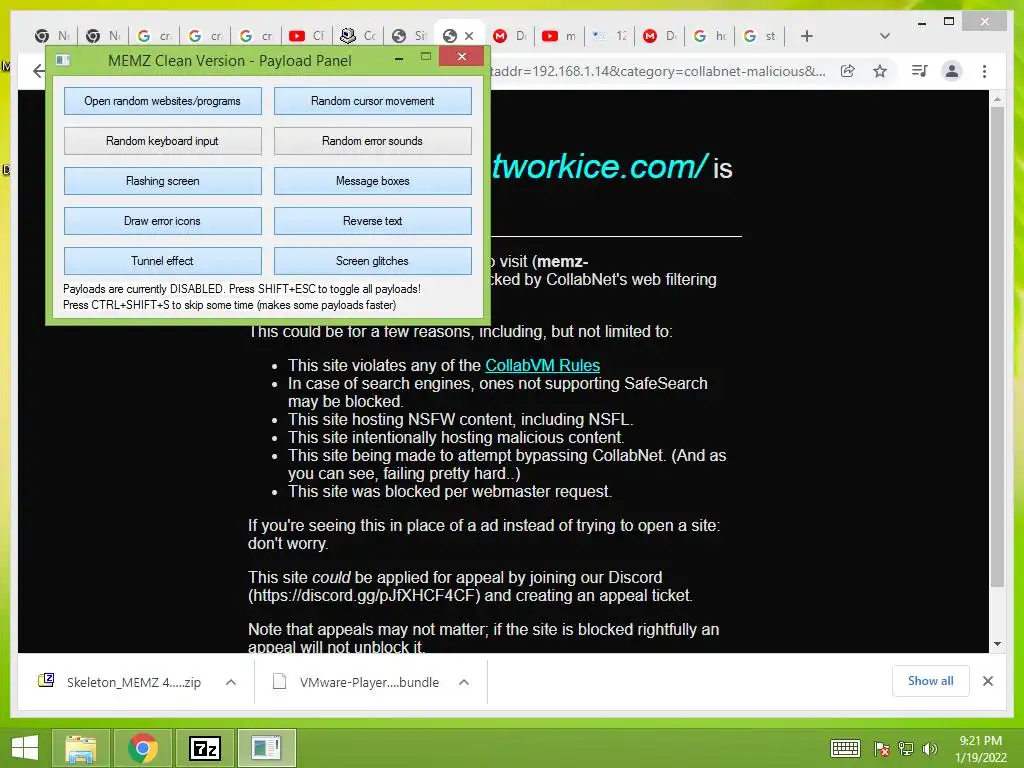Click MEMZ Payload Panel window title icon
Viewport: 1024px width, 768px height.
63,60
